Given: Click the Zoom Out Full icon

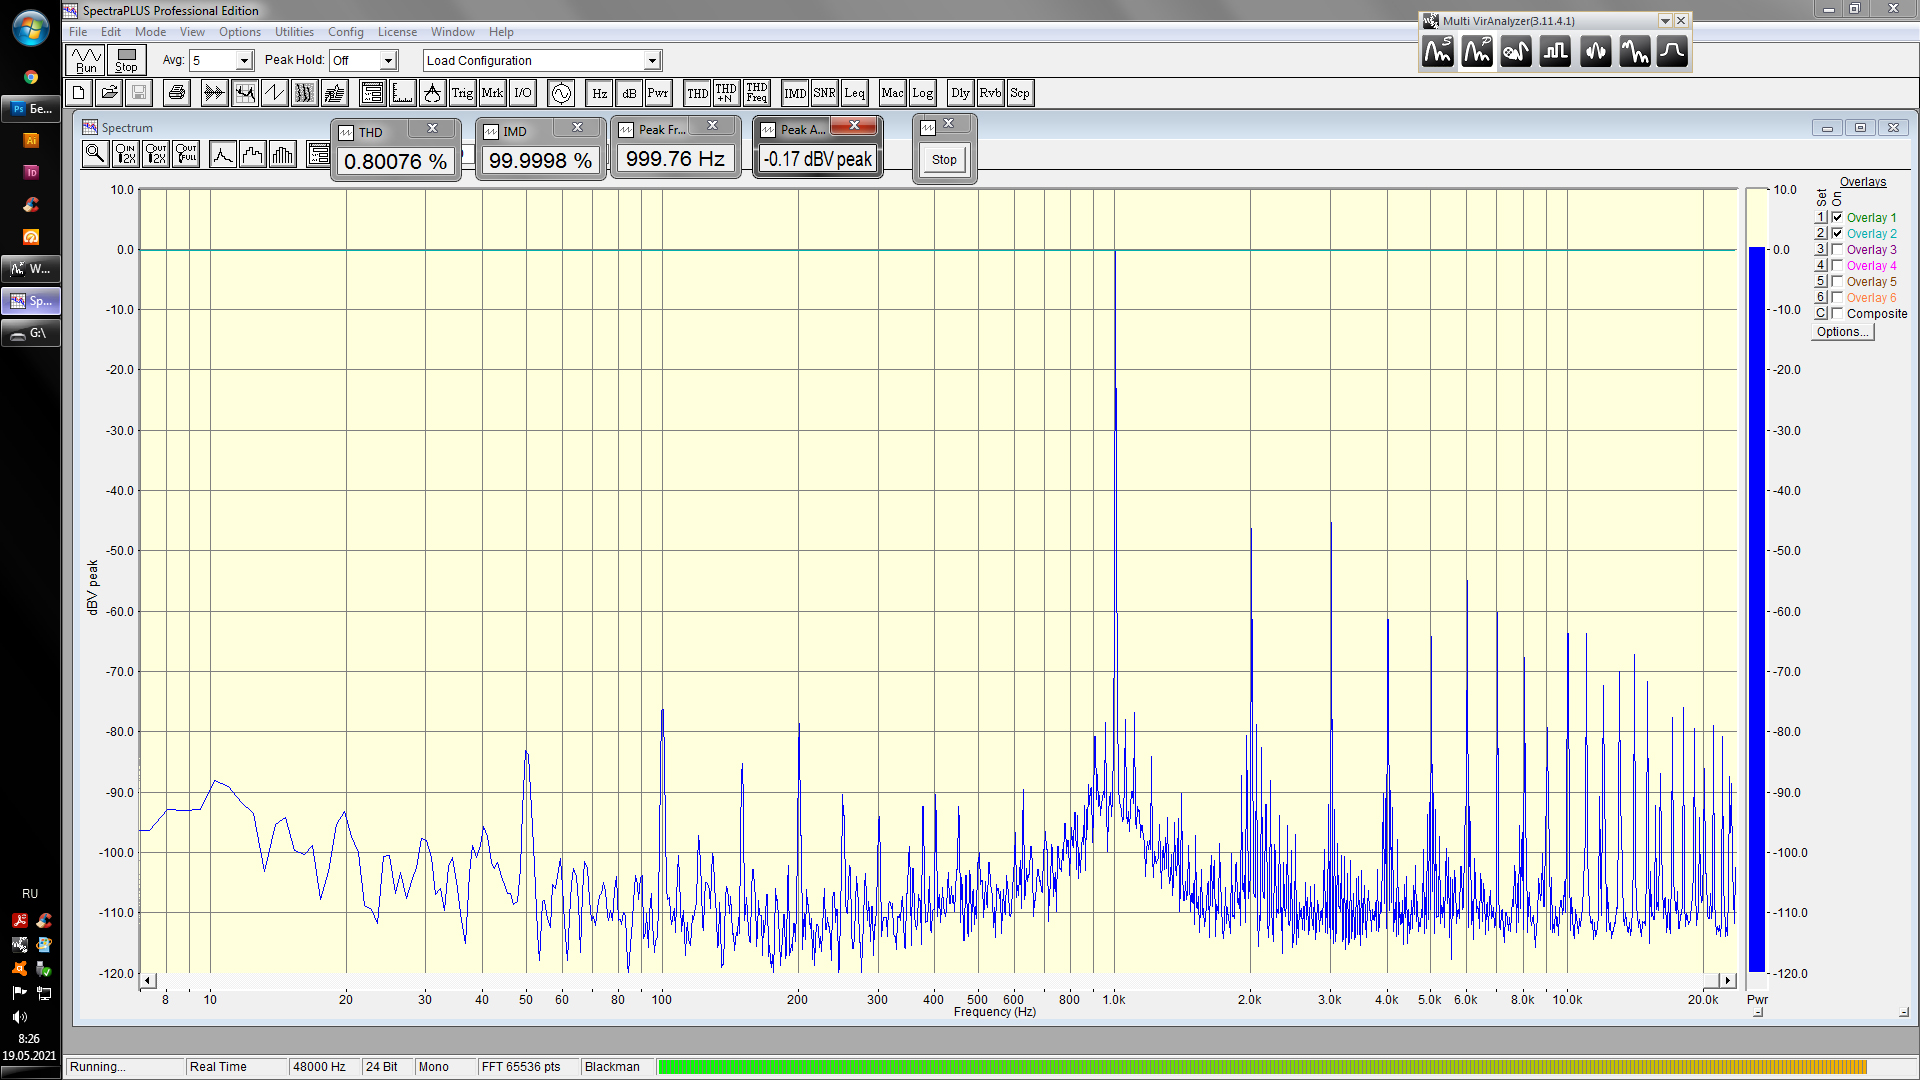Looking at the screenshot, I should (x=186, y=154).
